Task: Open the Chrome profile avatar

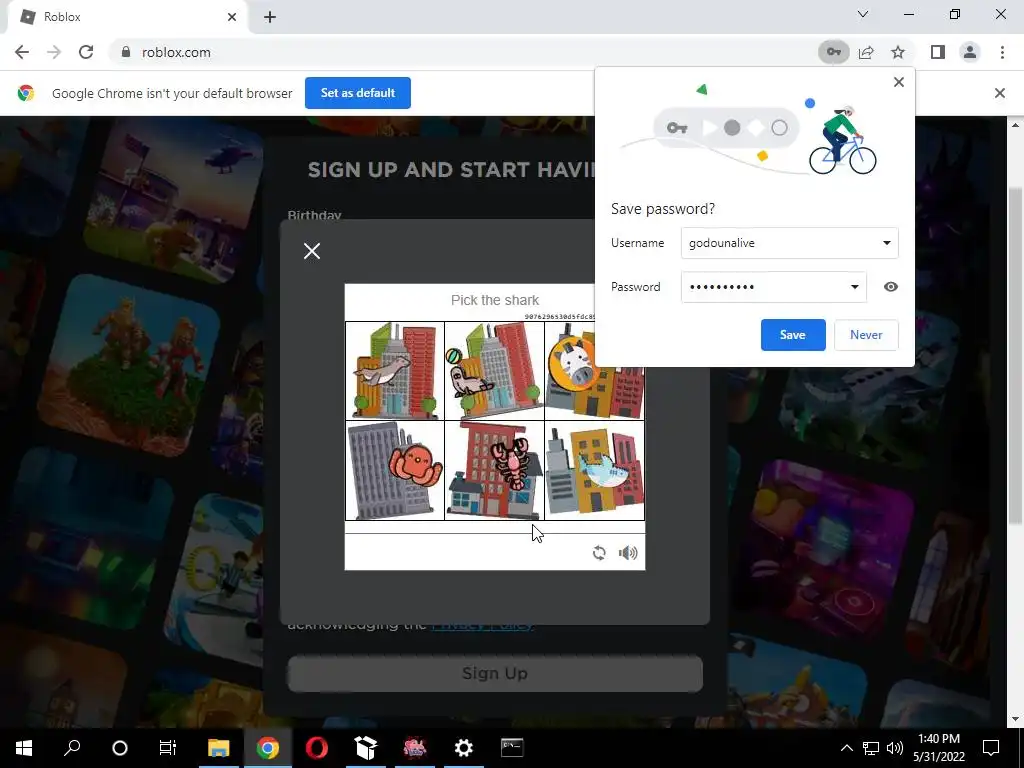Action: click(970, 52)
